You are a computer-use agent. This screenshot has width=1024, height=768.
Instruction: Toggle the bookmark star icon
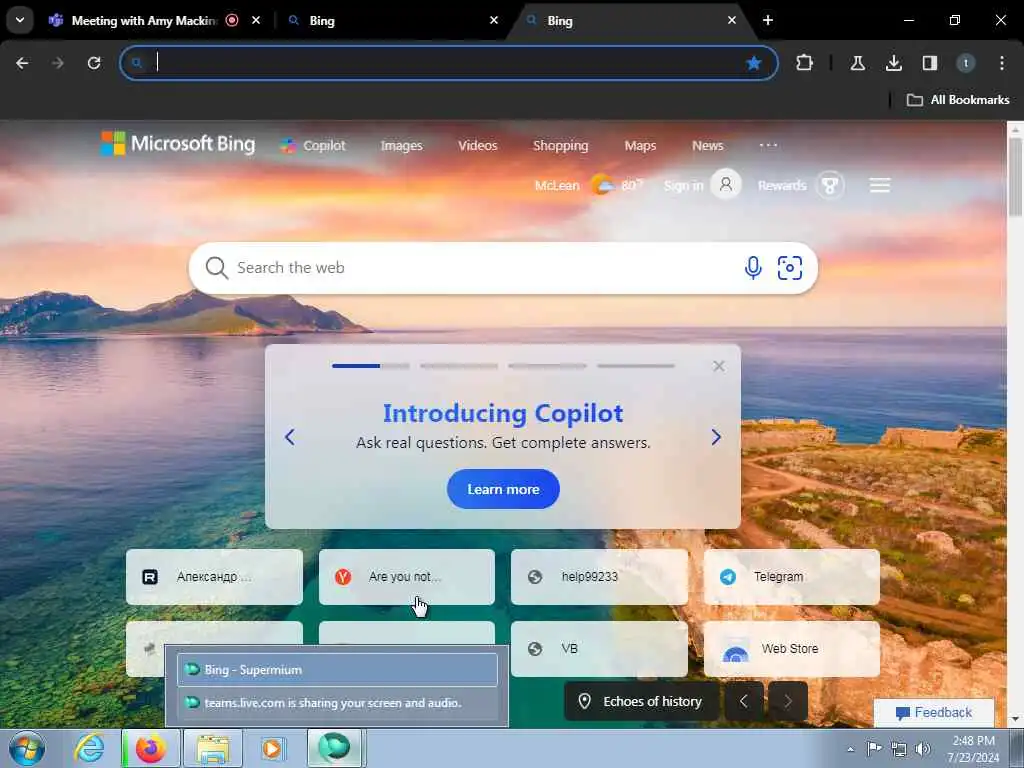pyautogui.click(x=754, y=63)
